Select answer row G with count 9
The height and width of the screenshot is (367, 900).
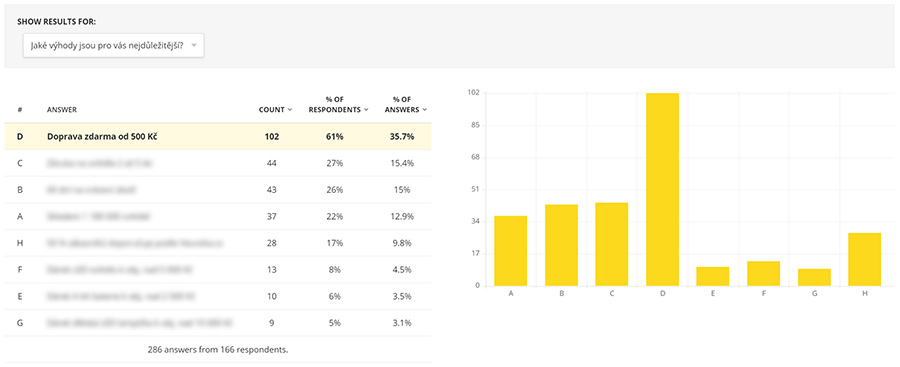click(218, 323)
